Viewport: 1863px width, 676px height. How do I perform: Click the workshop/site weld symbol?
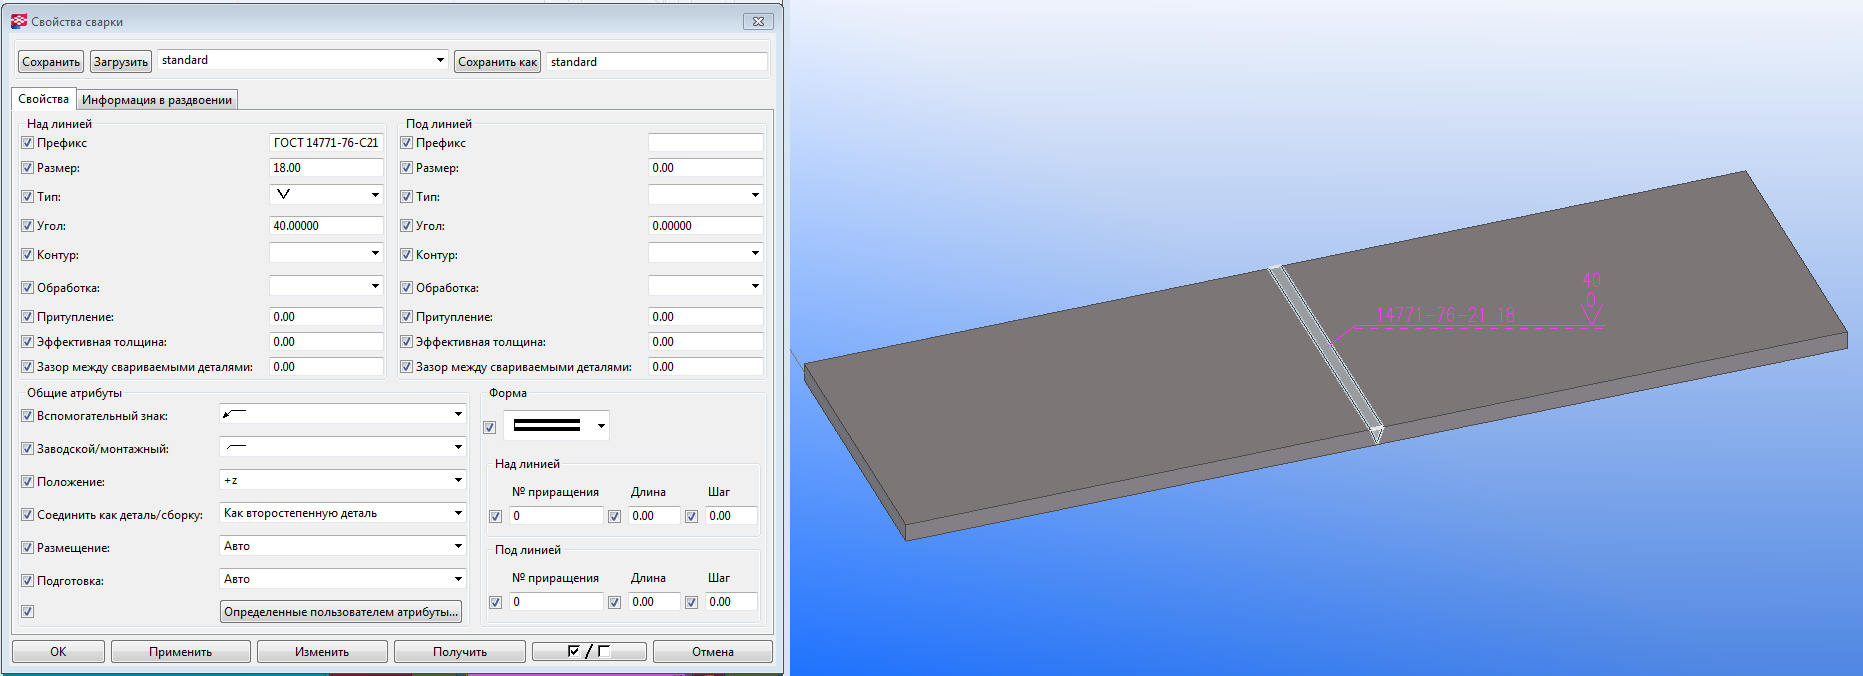point(237,447)
